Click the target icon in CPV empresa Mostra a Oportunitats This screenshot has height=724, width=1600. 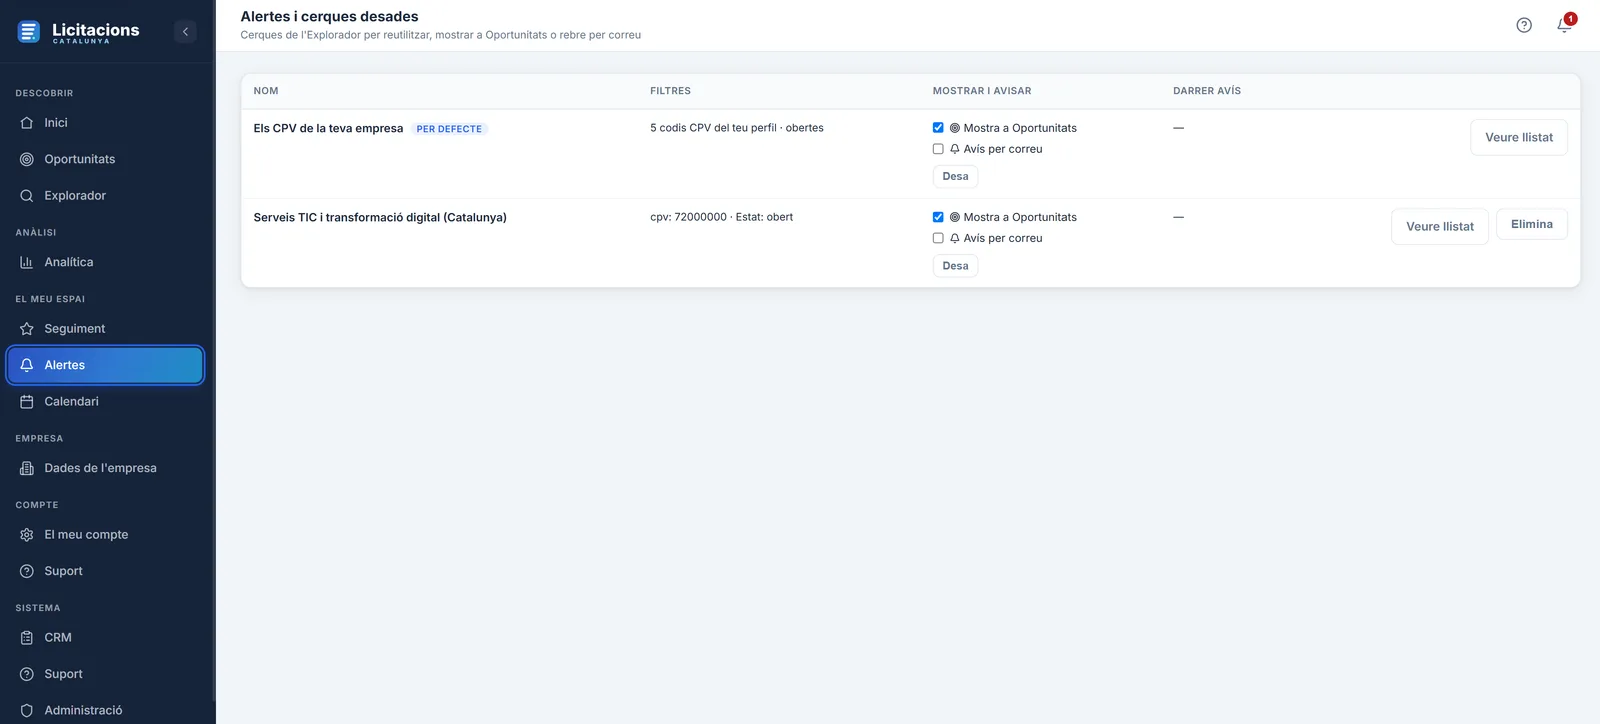(955, 128)
